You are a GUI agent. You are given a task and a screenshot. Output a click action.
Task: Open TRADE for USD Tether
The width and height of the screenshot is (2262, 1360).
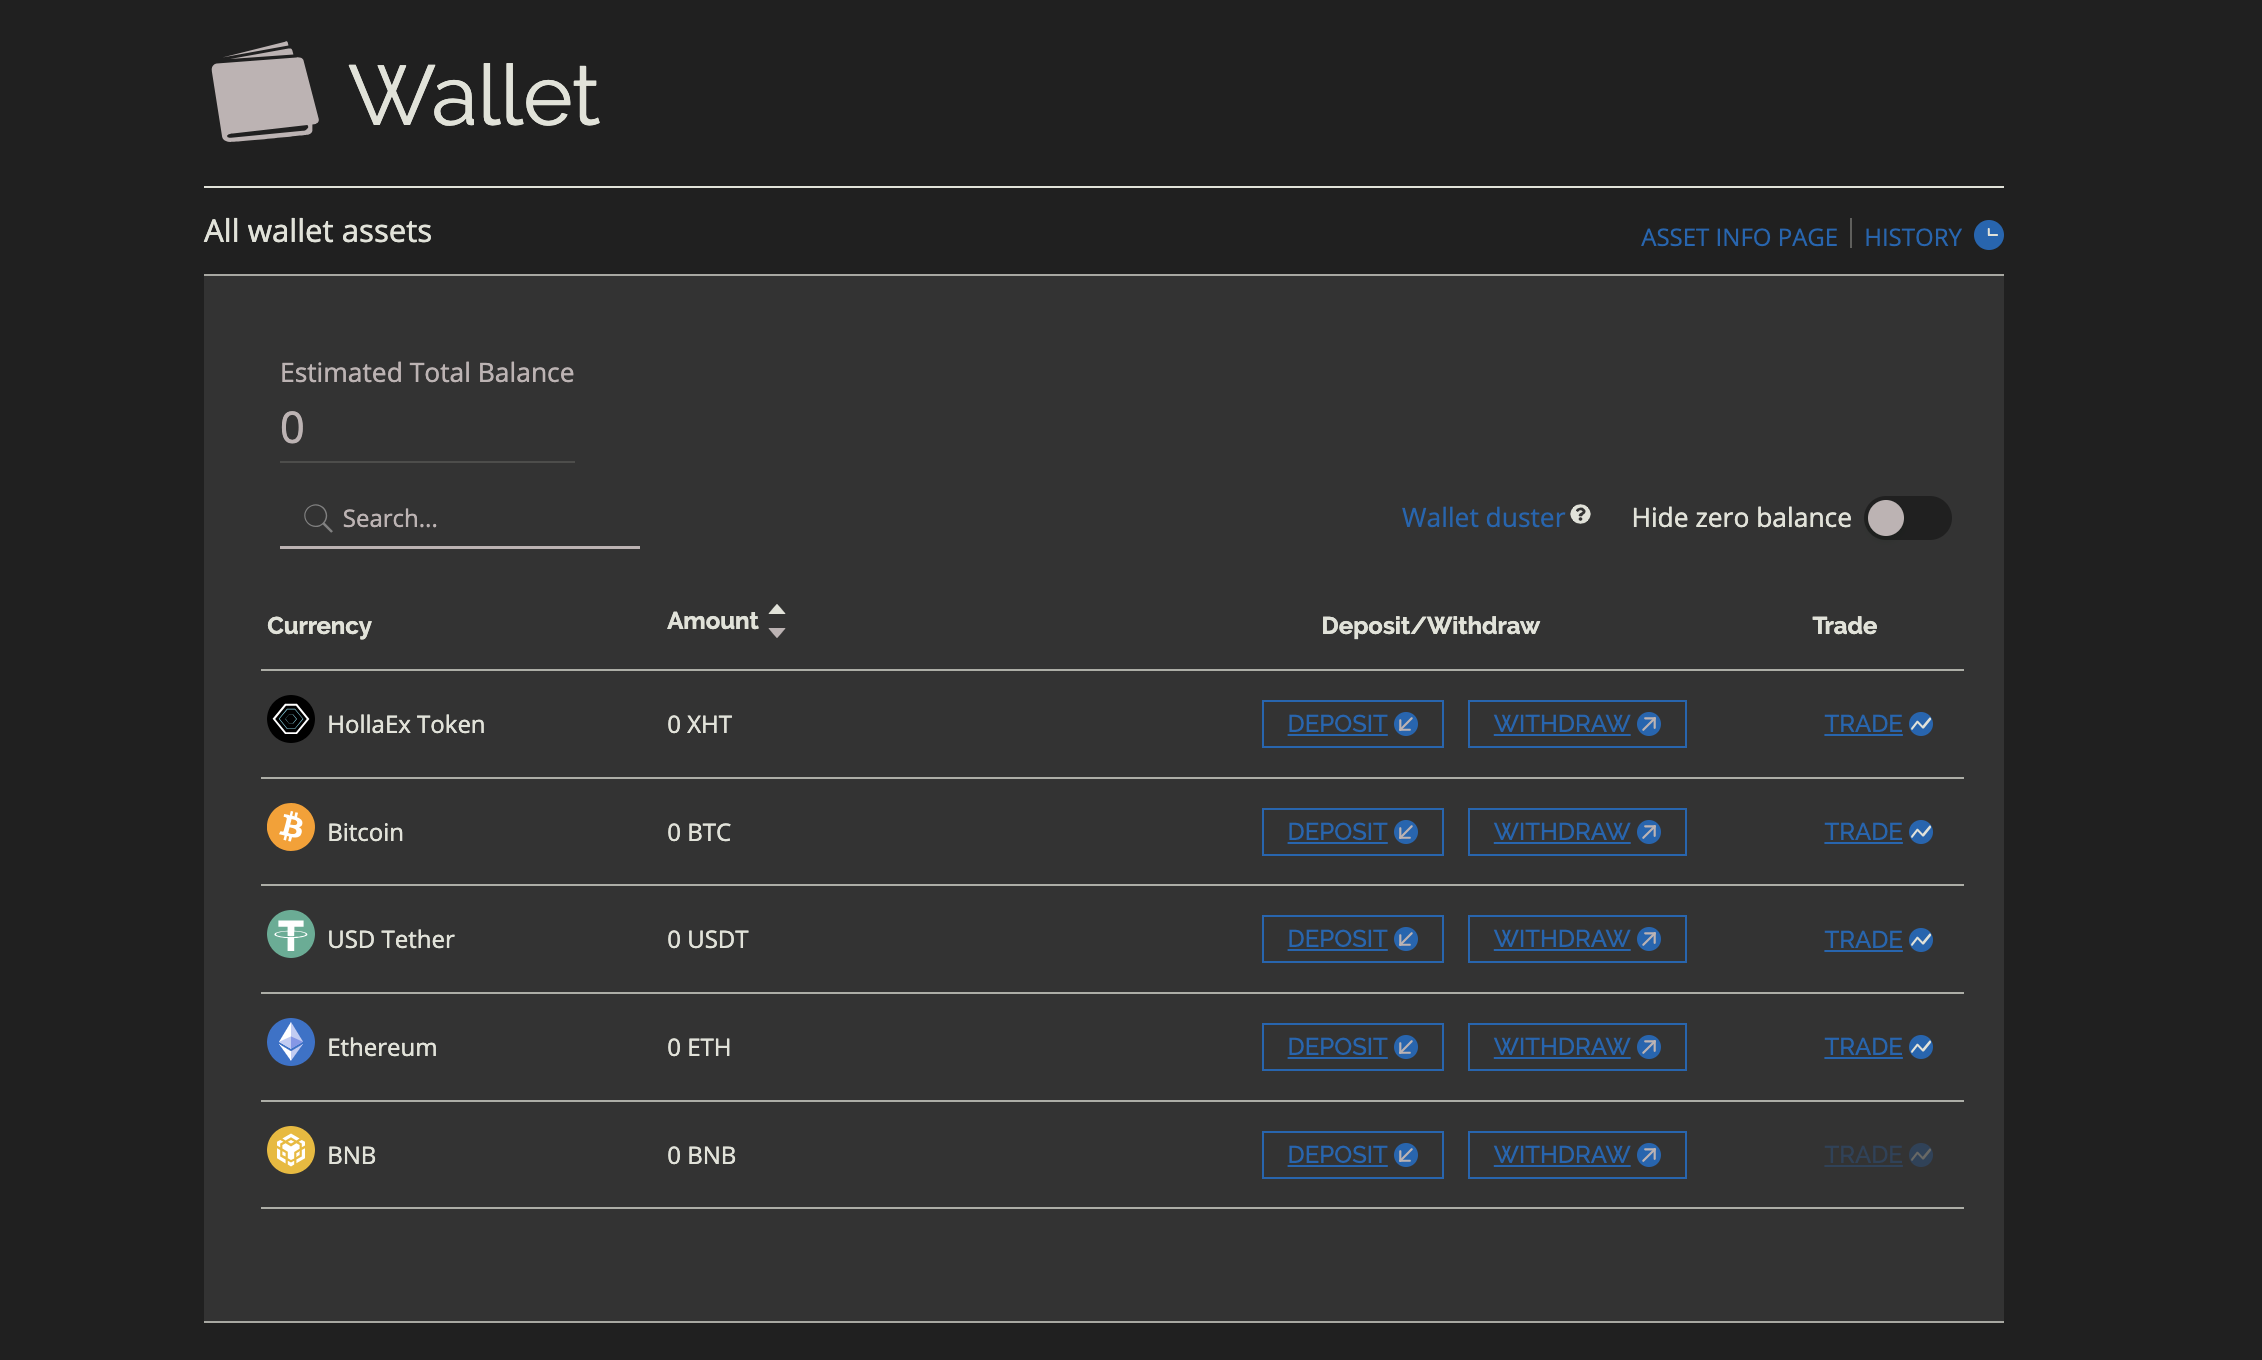pyautogui.click(x=1863, y=940)
